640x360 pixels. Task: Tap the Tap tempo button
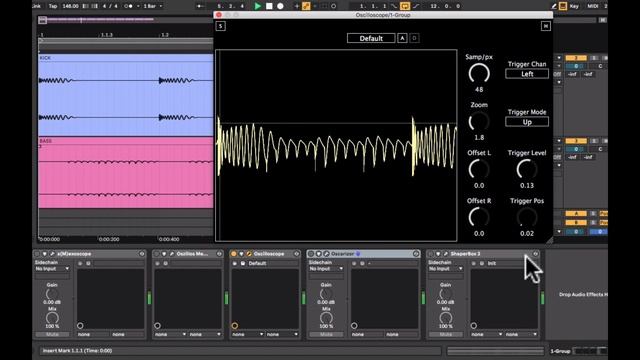(x=53, y=6)
